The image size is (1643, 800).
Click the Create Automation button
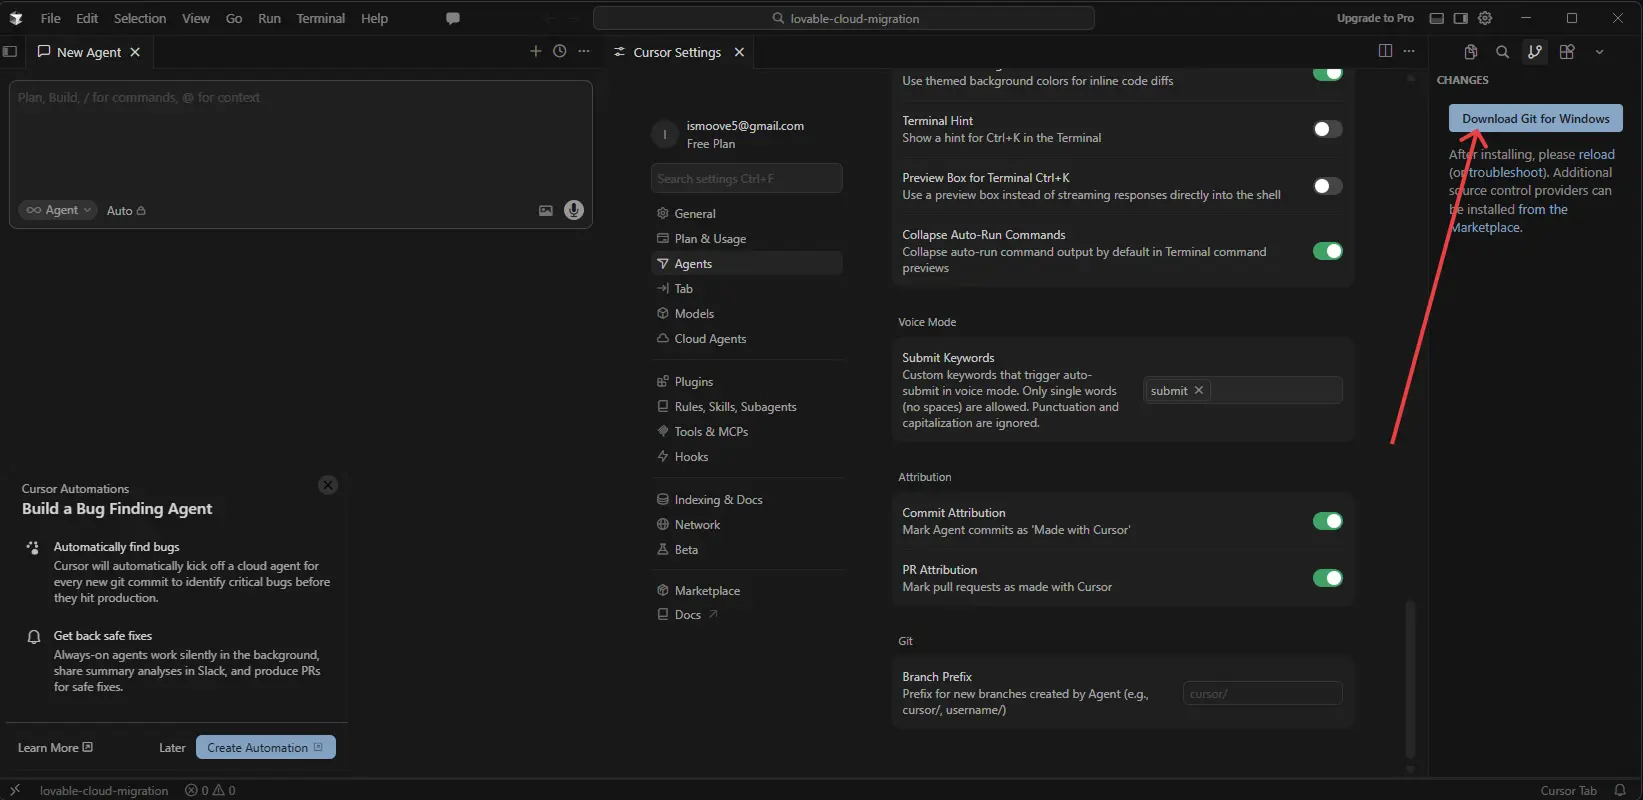coord(265,747)
